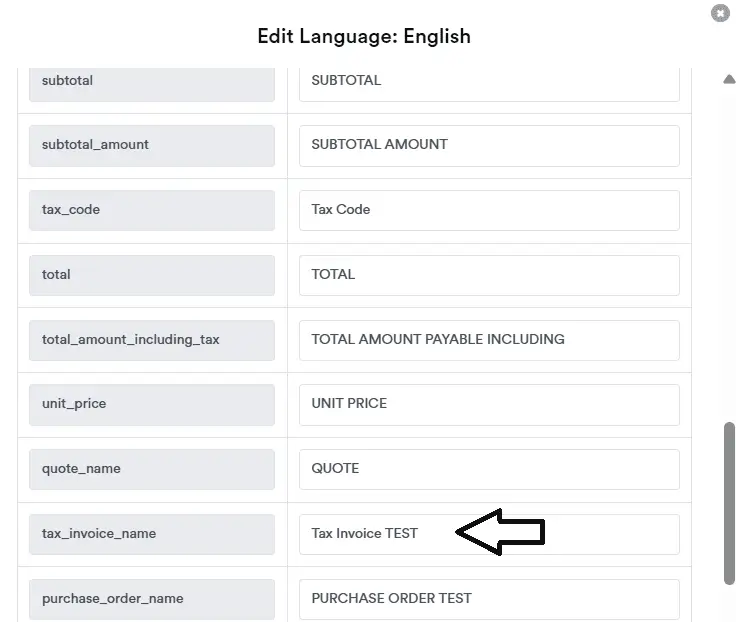This screenshot has height=622, width=736.
Task: Edit TOTAL AMOUNT PAYABLE INCLUDING field
Action: point(488,340)
